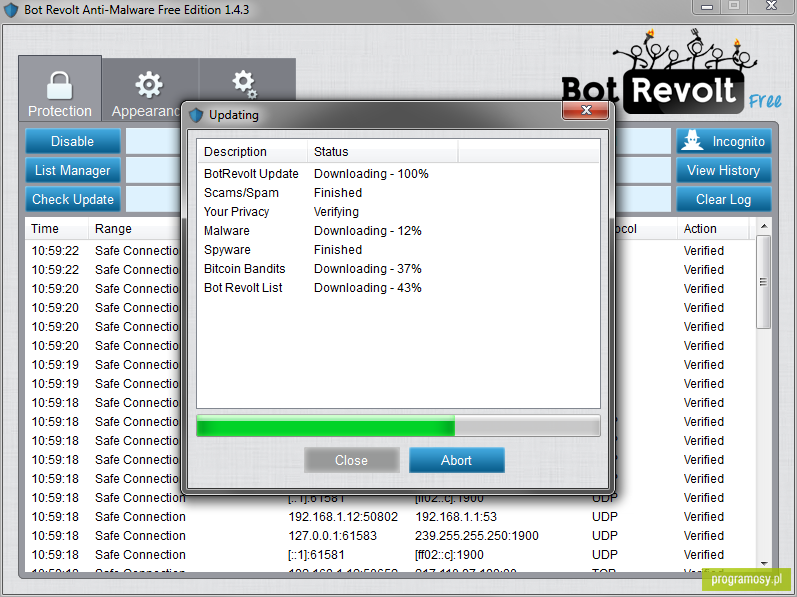This screenshot has width=797, height=597.
Task: Click destination 192.168.1.1:53
Action: 455,517
